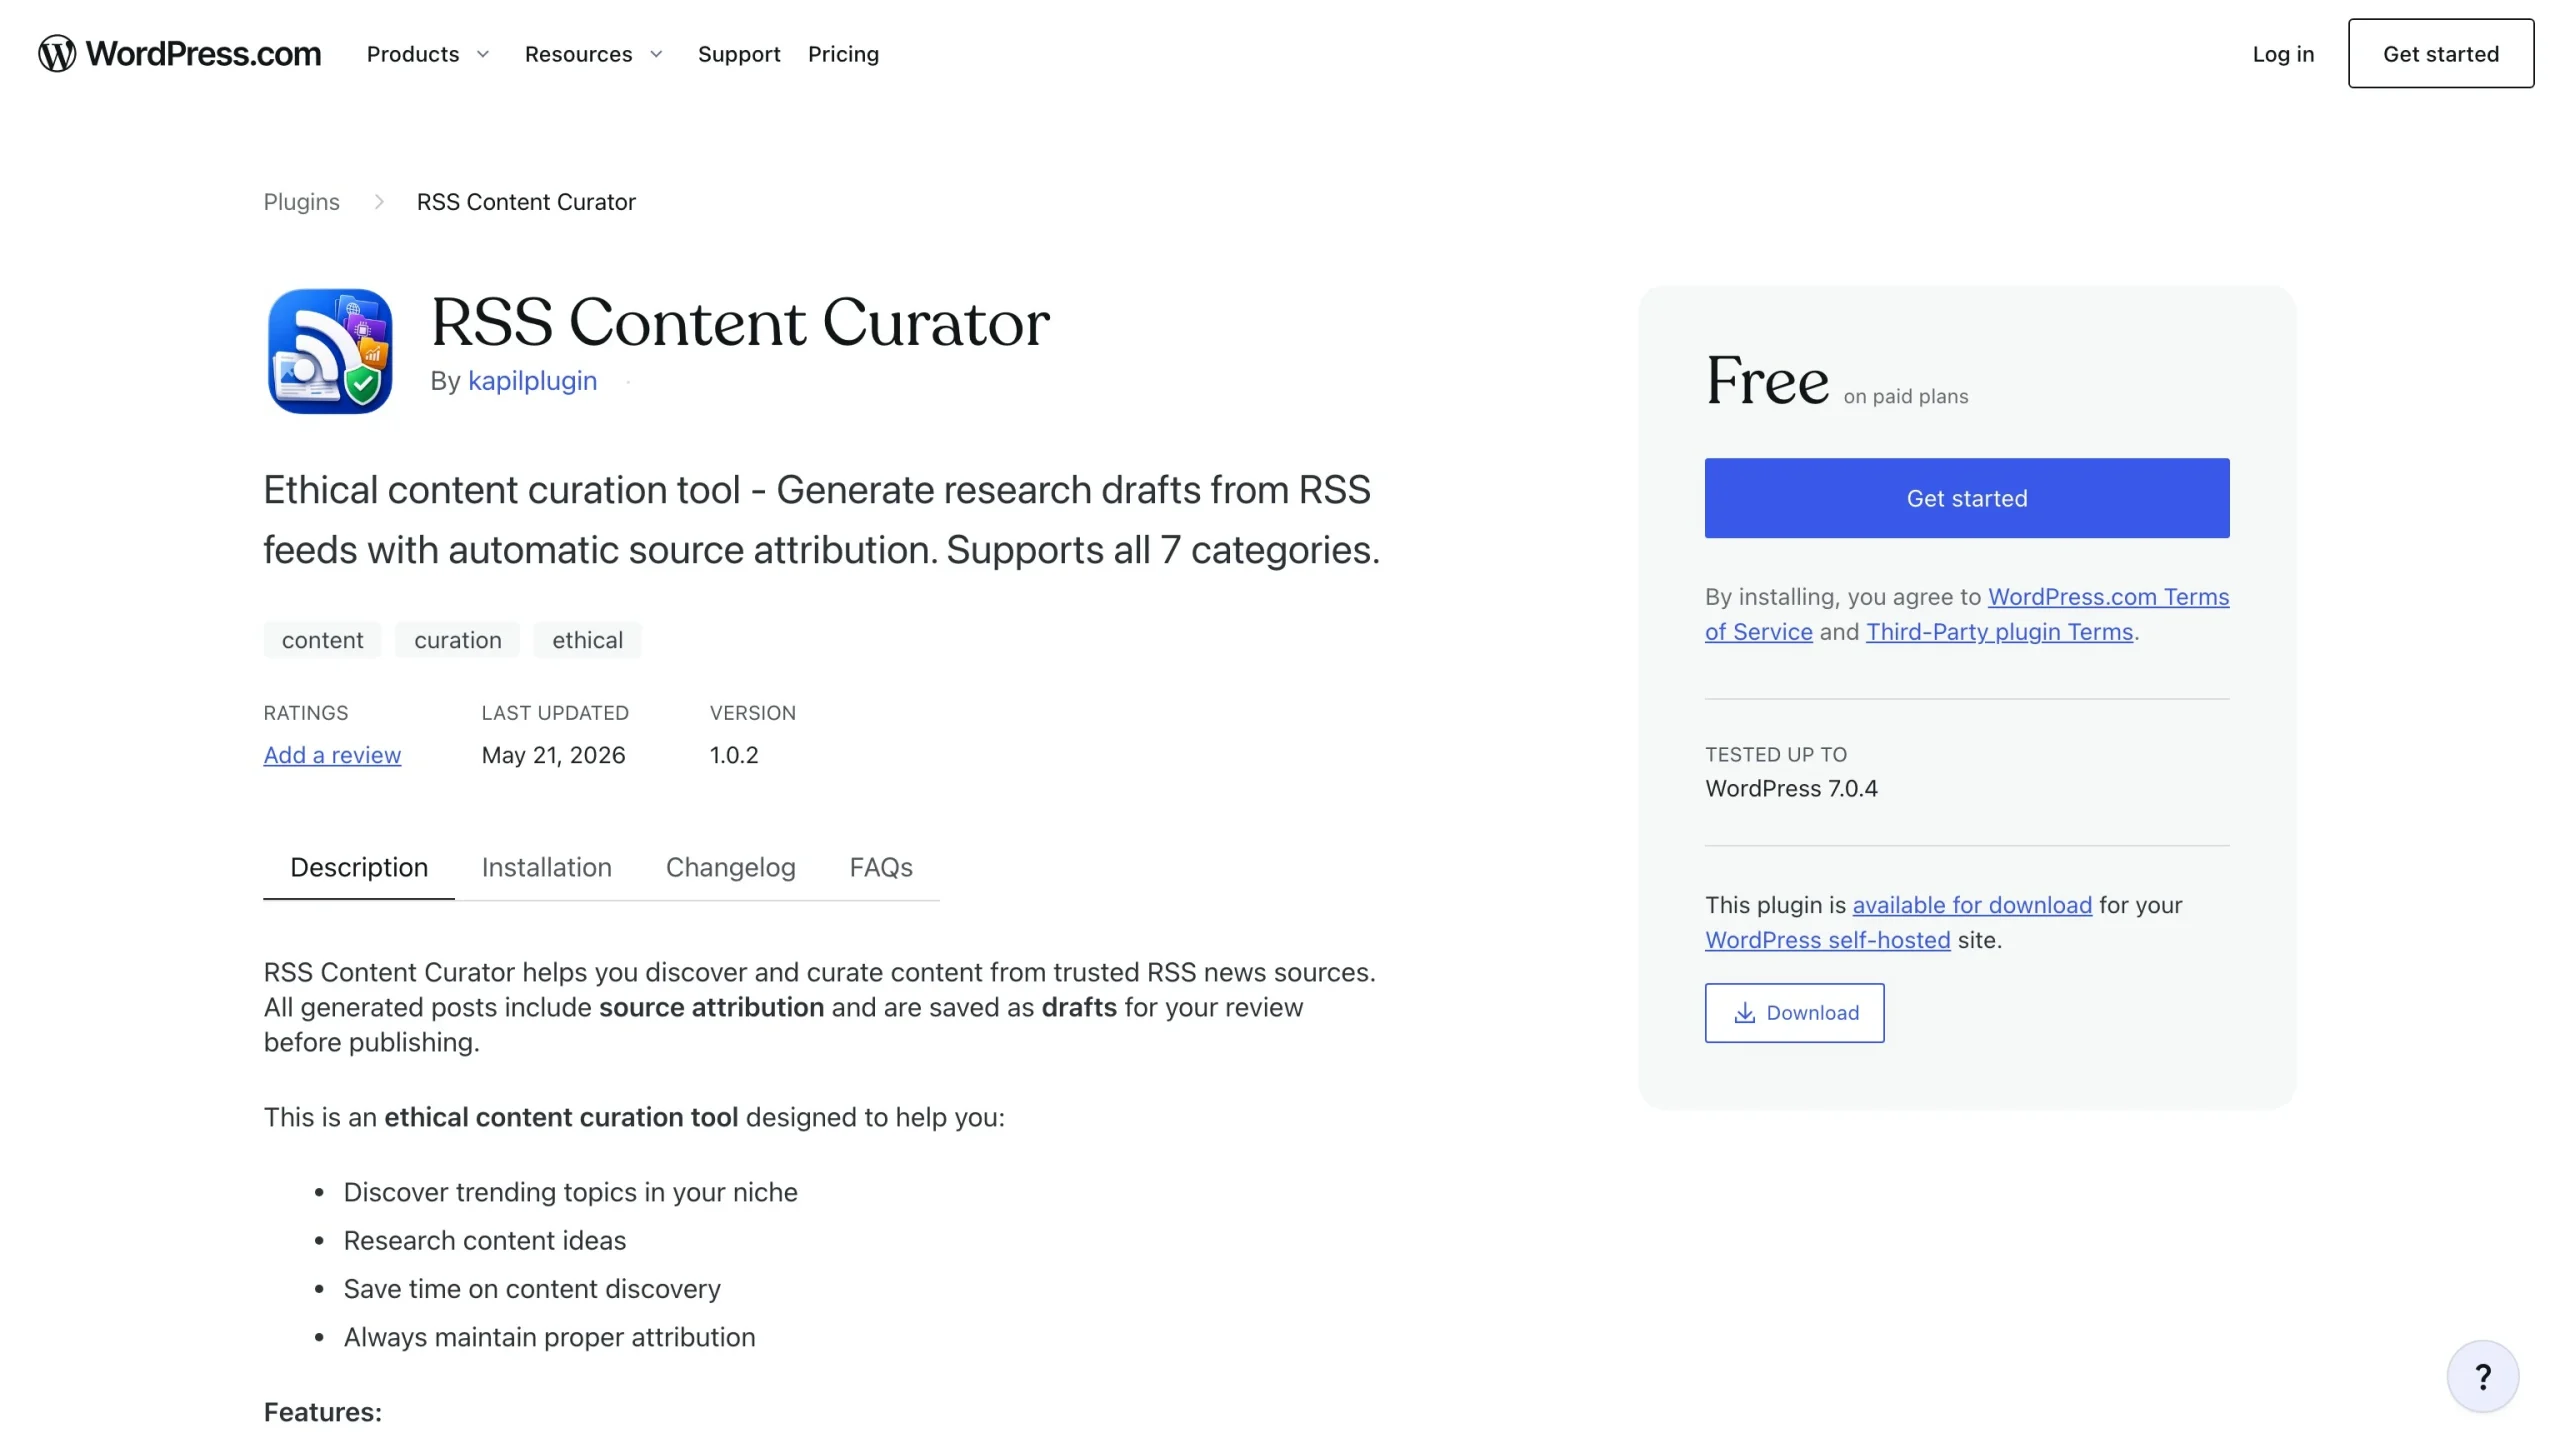The height and width of the screenshot is (1453, 2560).
Task: Click the May 21, 2026 last updated date
Action: pos(553,755)
